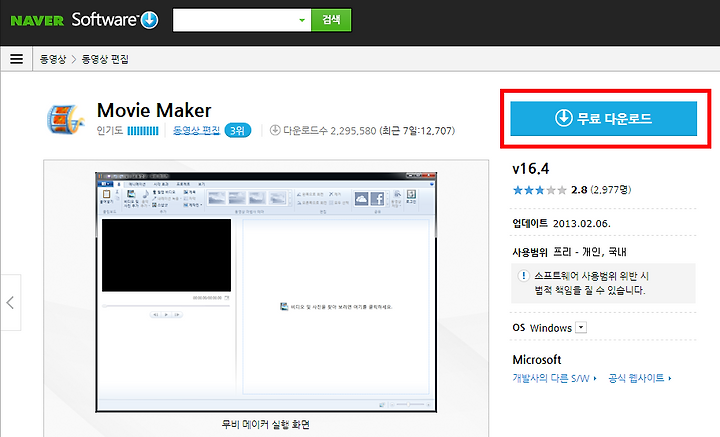Open the Movie Maker screenshot thumbnail
Viewport: 720px width, 437px height.
[266, 292]
